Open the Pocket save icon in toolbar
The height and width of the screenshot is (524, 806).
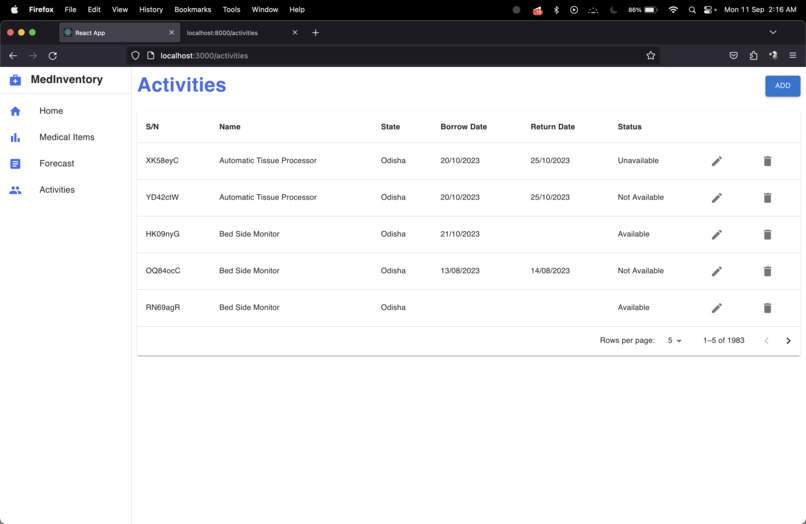734,56
